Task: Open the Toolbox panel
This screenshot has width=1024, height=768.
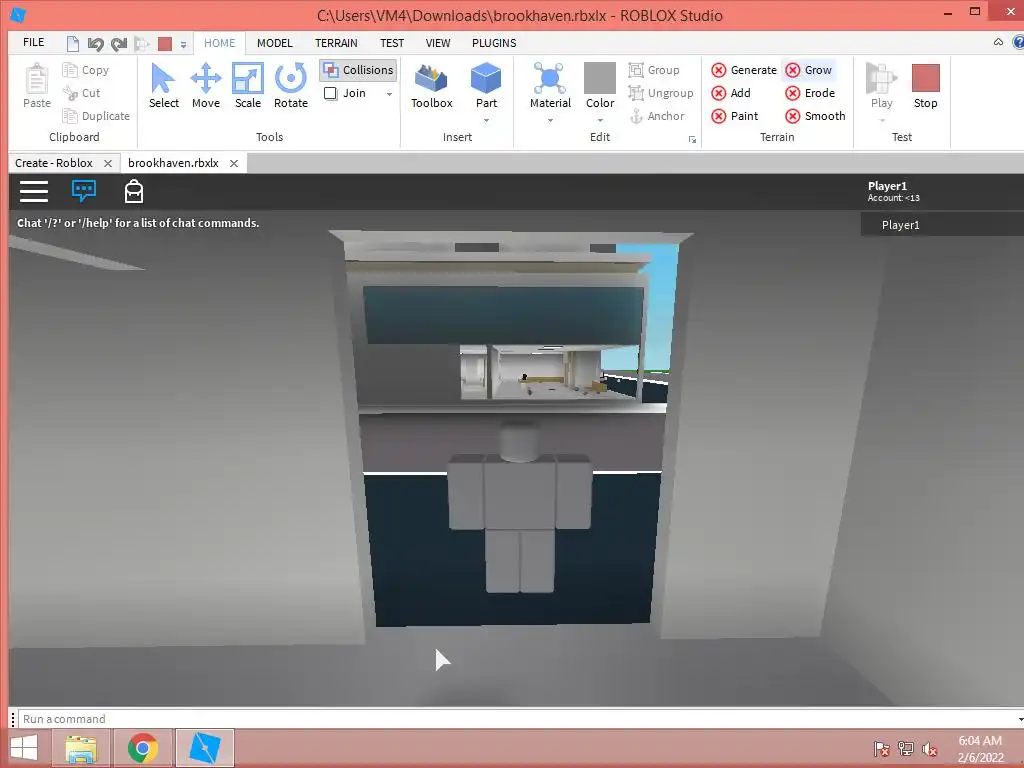Action: point(432,86)
